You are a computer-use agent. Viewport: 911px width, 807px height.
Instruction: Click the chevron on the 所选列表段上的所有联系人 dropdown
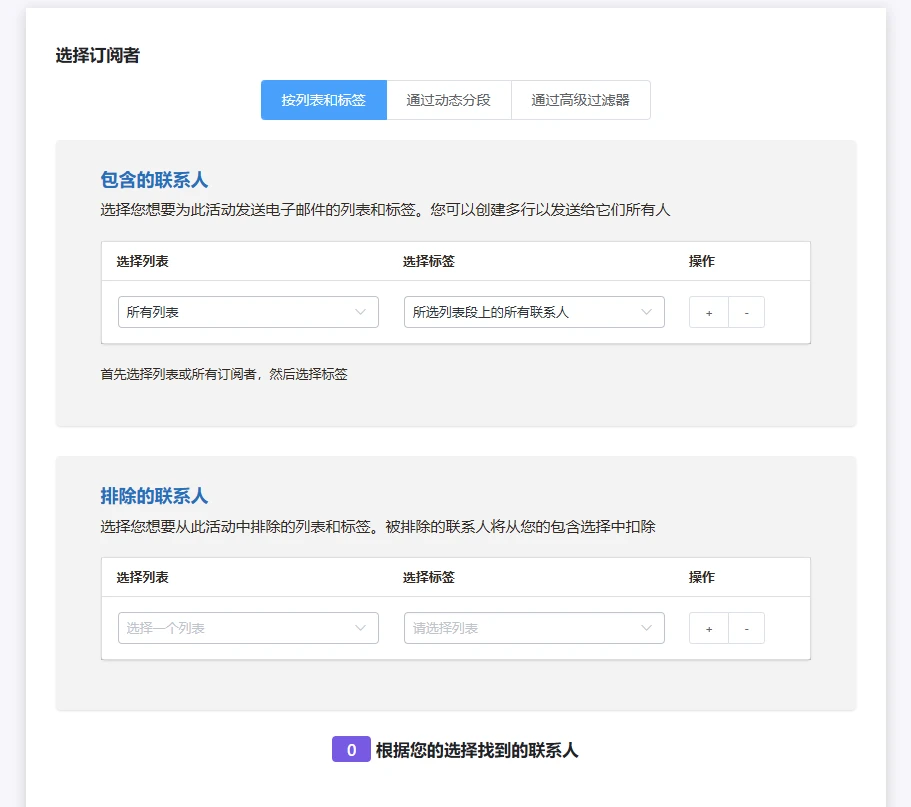coord(648,312)
